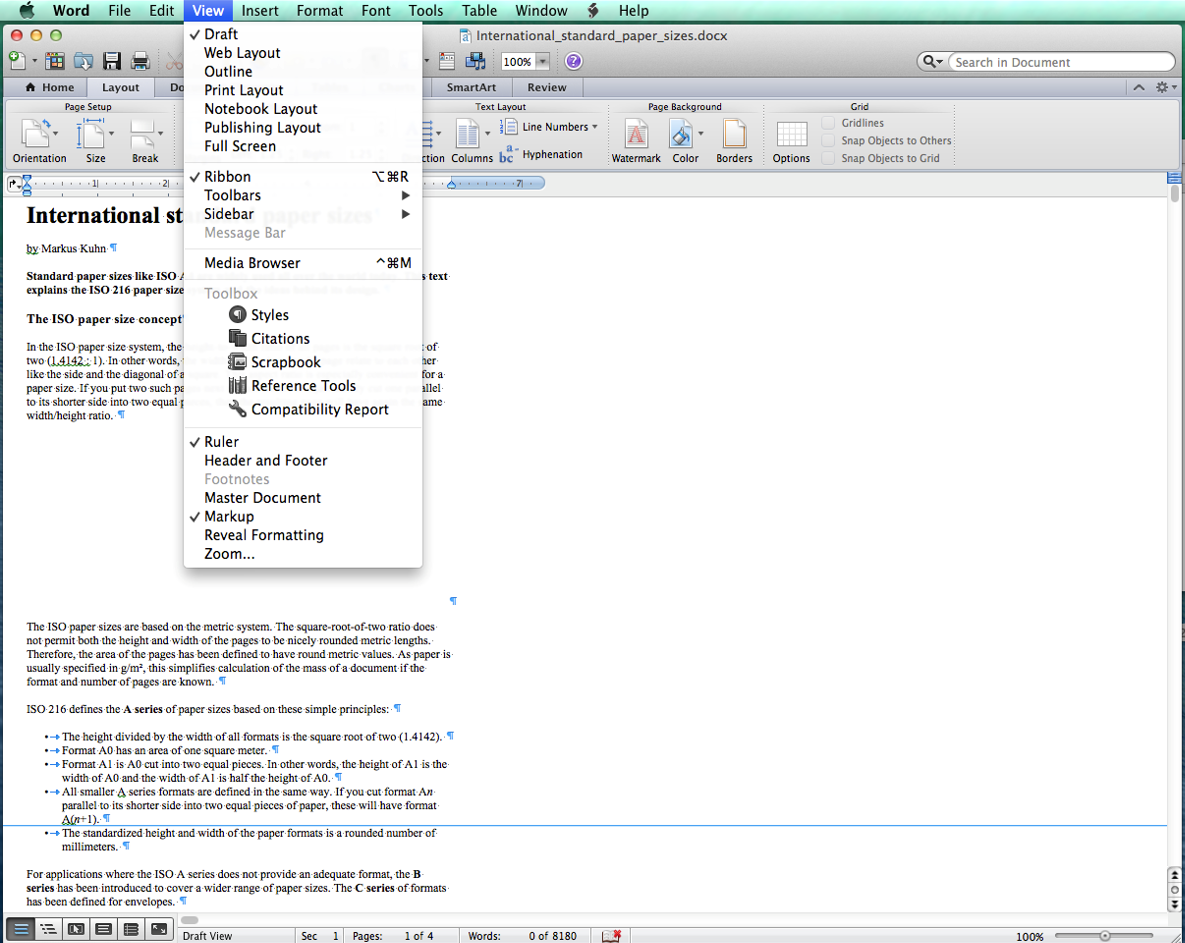Toggle the Ruler menu option off

pyautogui.click(x=221, y=442)
